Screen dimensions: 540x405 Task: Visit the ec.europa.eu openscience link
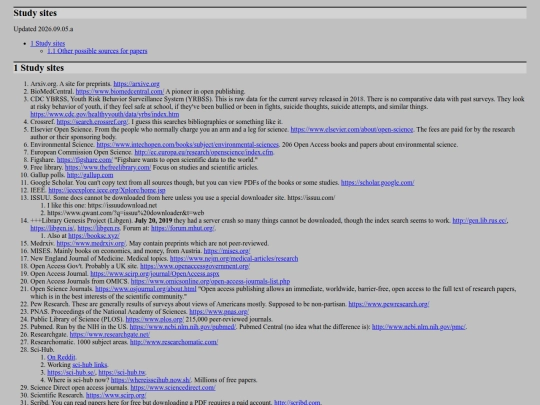[x=204, y=152]
